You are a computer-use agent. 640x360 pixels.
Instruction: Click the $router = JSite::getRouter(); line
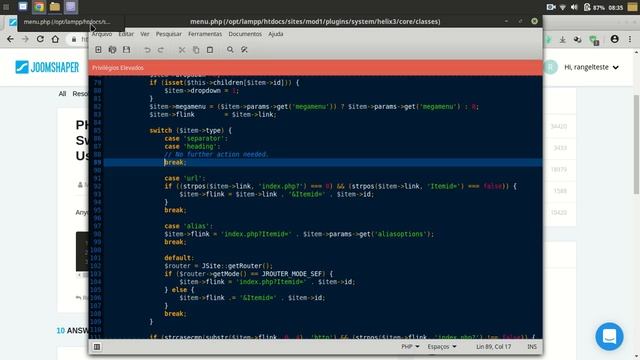pos(218,266)
